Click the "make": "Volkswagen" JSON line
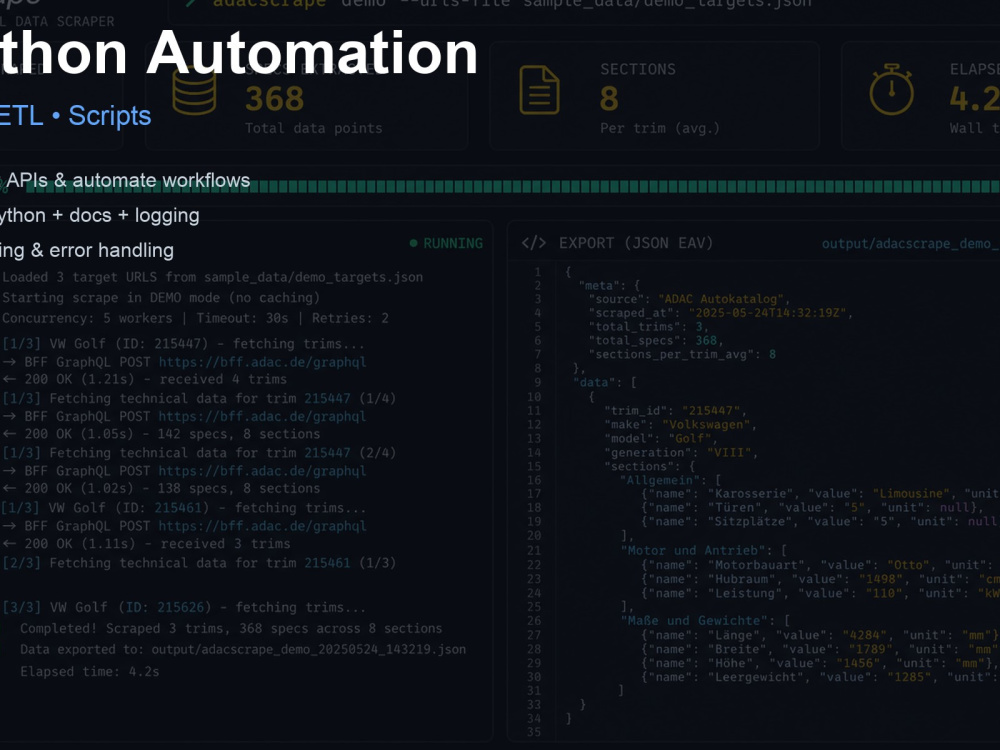Image resolution: width=1000 pixels, height=750 pixels. point(680,425)
